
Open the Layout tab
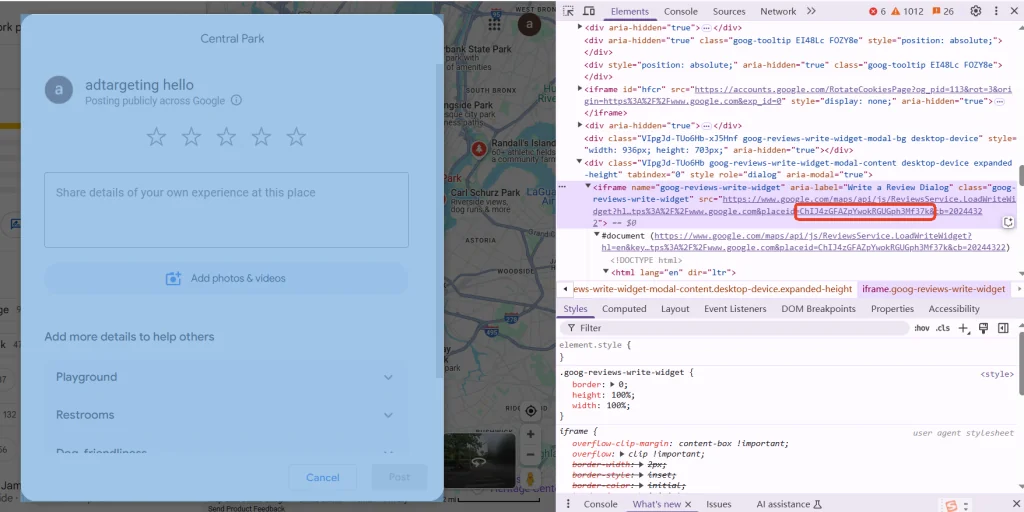(x=675, y=309)
